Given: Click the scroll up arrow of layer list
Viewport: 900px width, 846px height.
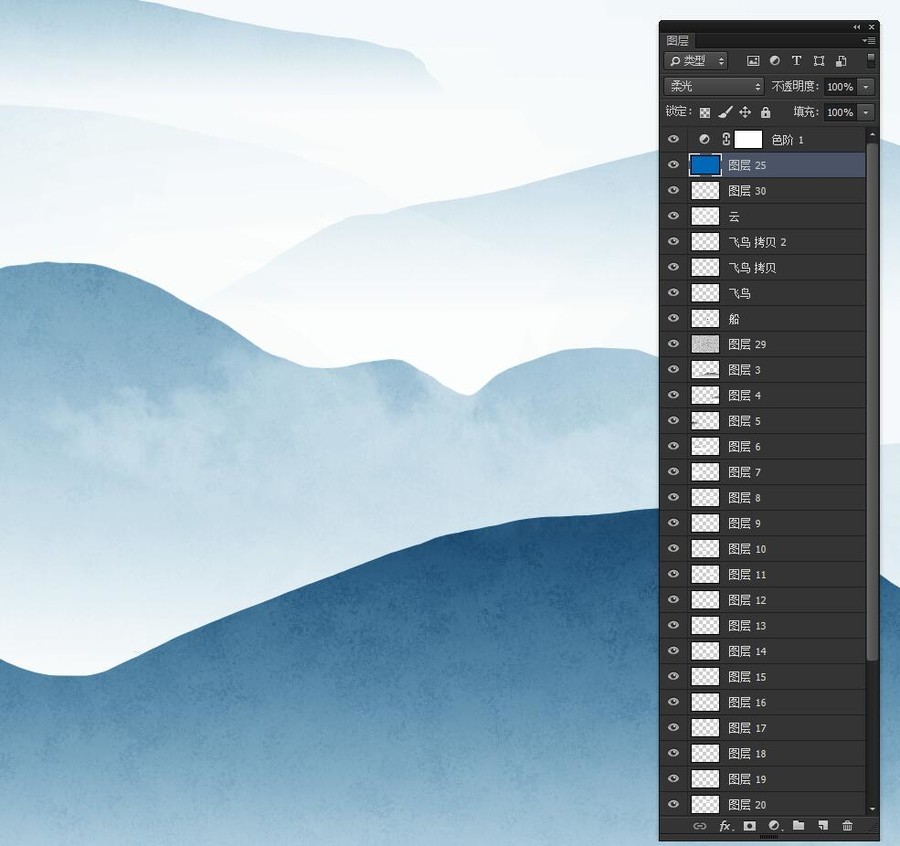Looking at the screenshot, I should pos(872,135).
